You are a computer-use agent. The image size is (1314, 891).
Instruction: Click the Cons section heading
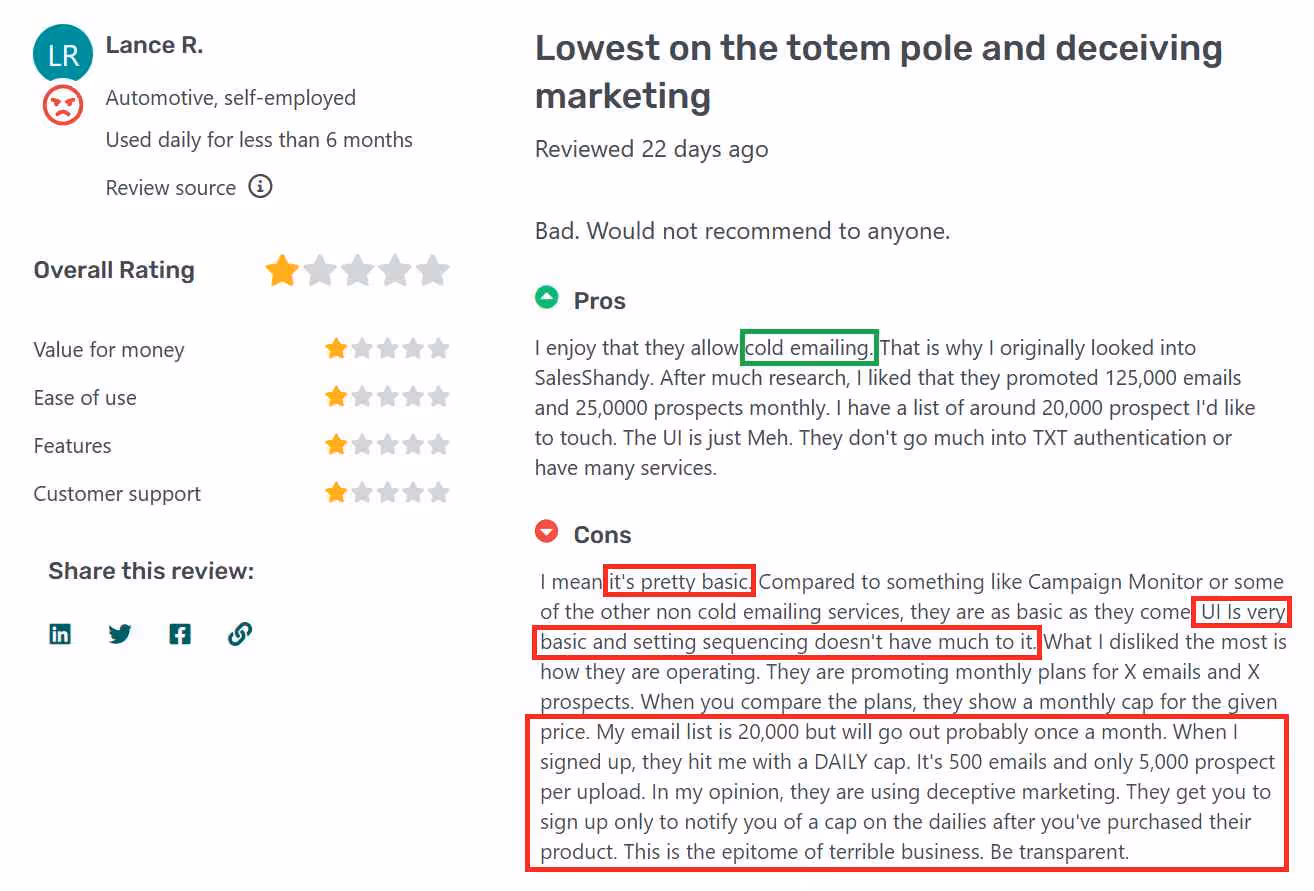(x=604, y=534)
